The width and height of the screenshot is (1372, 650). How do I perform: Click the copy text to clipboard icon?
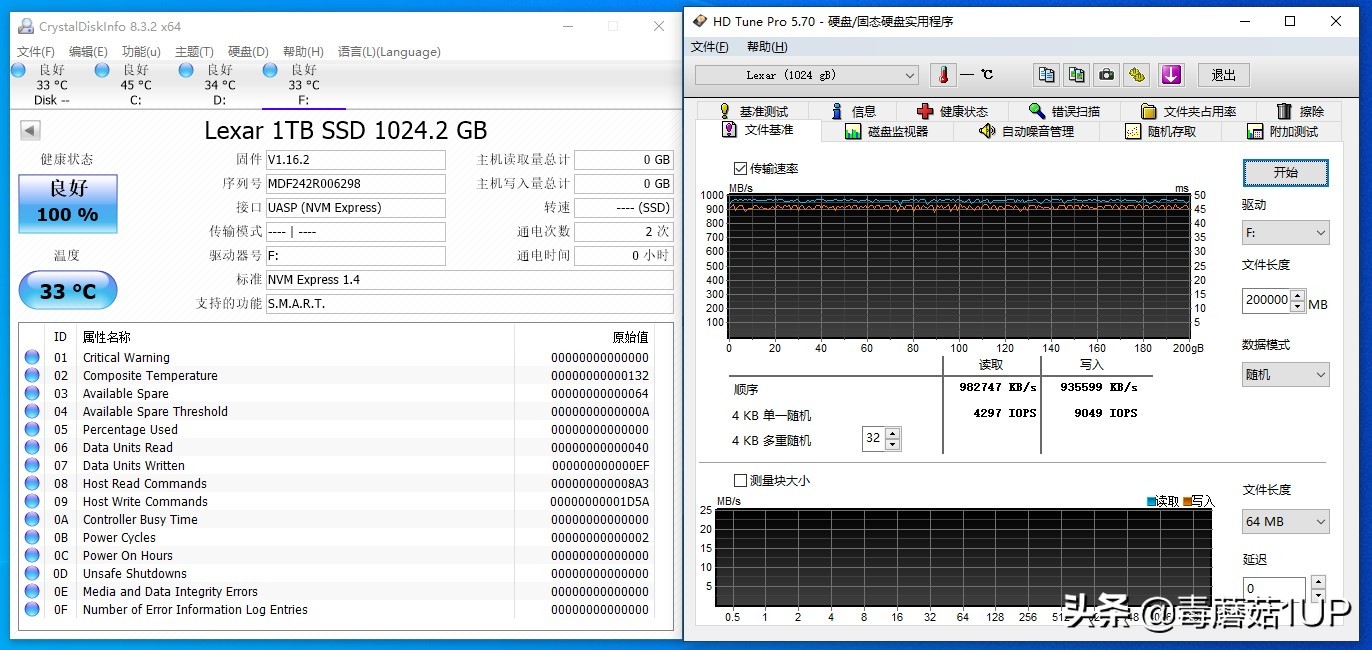[1046, 75]
